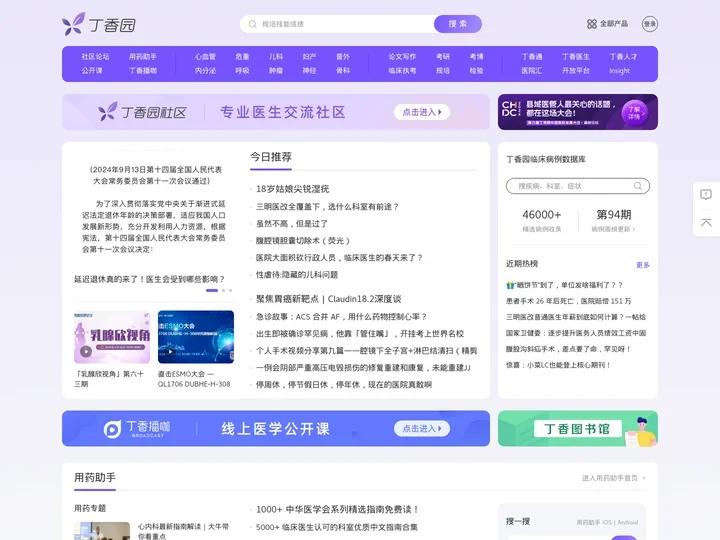This screenshot has width=720, height=540.
Task: Open hot post 患者手术 26 年后死亡
Action: pos(568,301)
